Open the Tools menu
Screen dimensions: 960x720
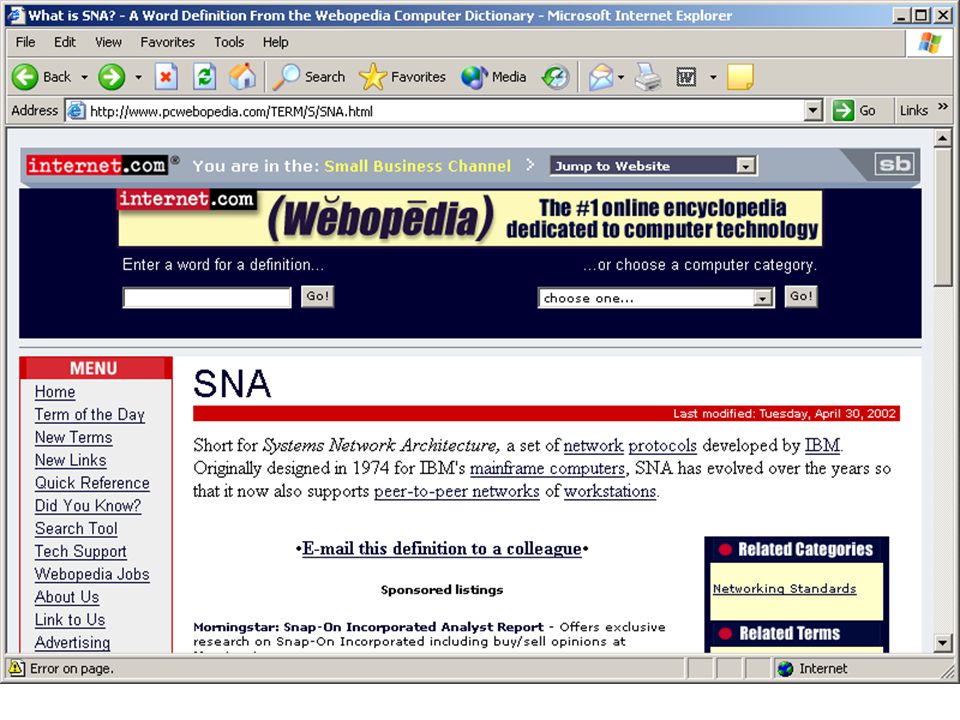point(229,42)
